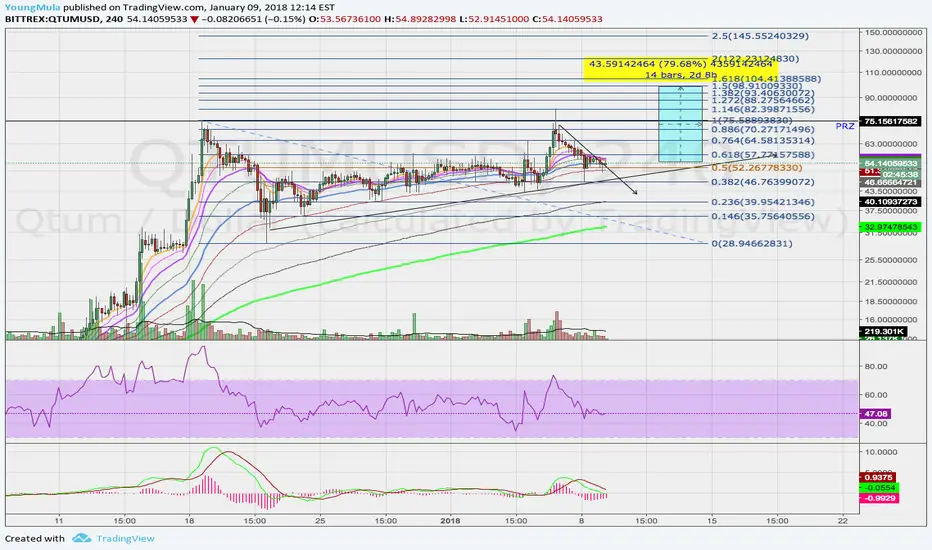932x550 pixels.
Task: Click the low value L:52.91451000
Action: tap(494, 19)
